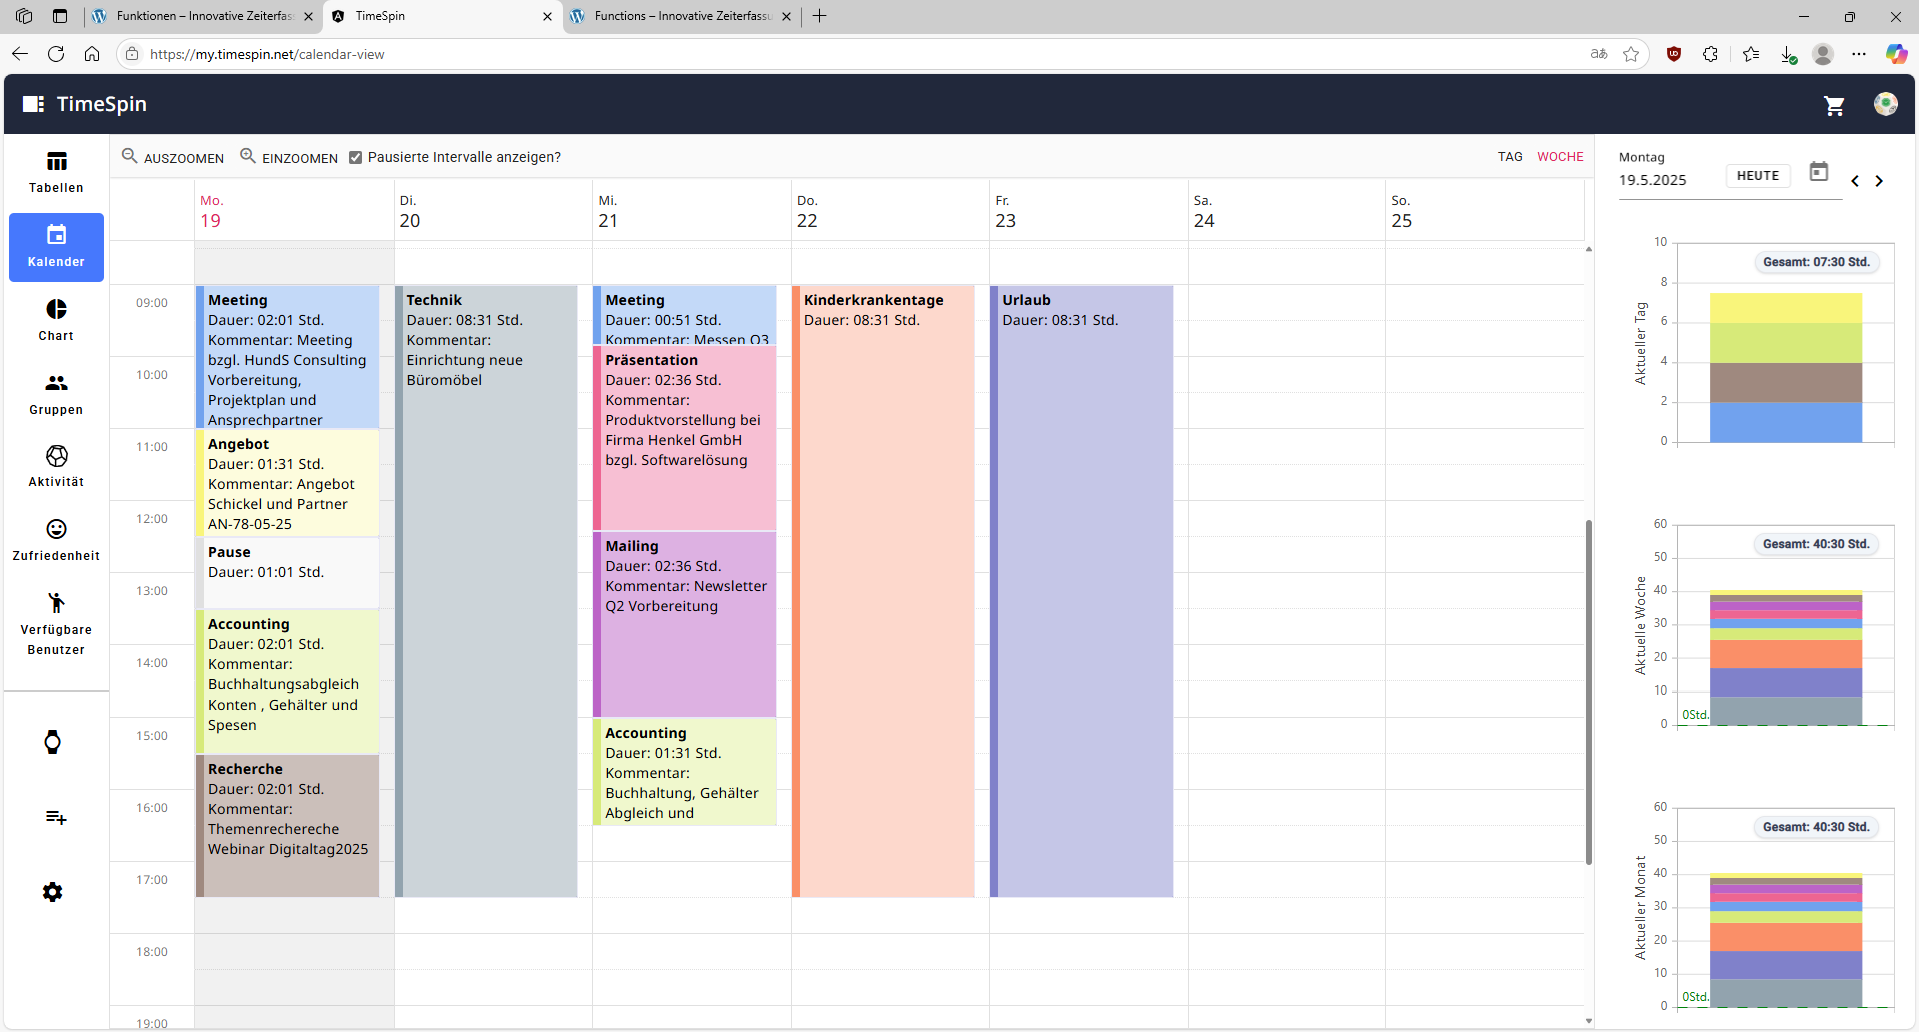Open Wednesday's Accounting entry
Image resolution: width=1919 pixels, height=1032 pixels.
point(685,772)
